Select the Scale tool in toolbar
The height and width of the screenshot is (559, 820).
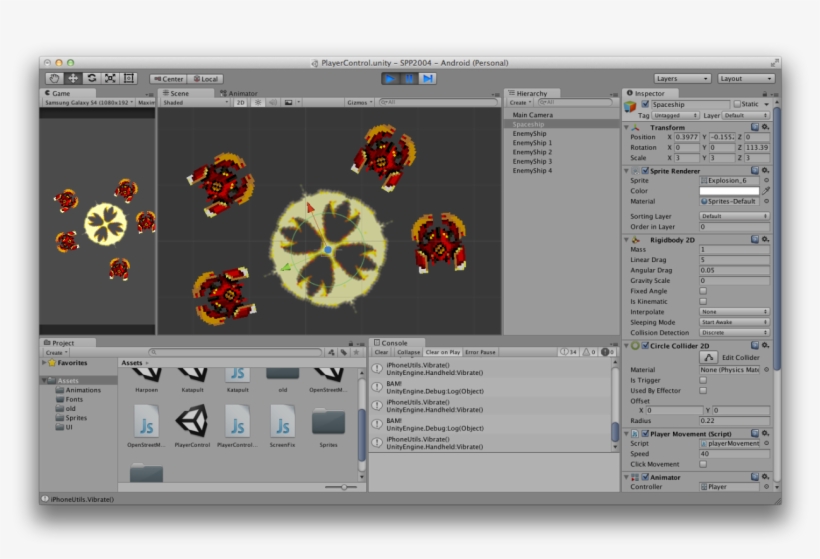pyautogui.click(x=110, y=78)
